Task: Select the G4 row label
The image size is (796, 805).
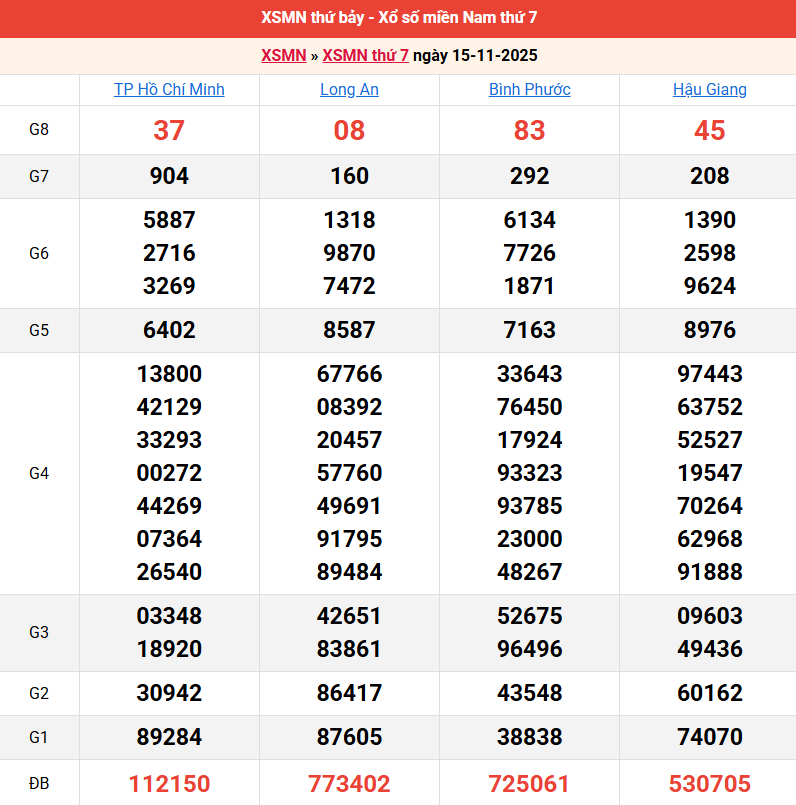Action: pos(39,473)
